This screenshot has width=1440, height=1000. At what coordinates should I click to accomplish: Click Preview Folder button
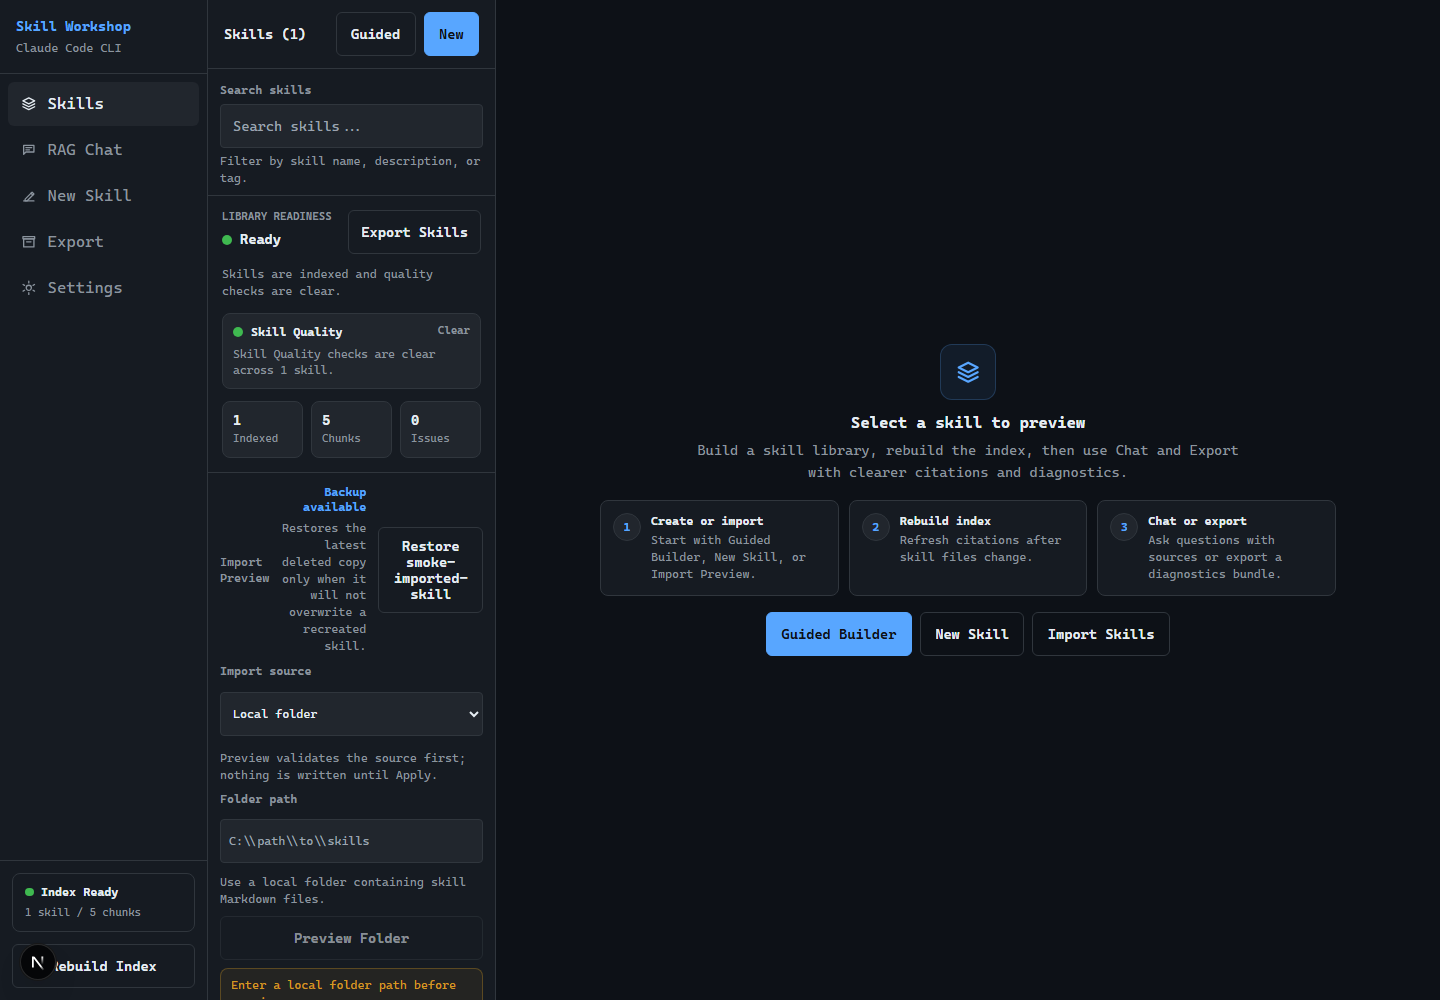click(x=351, y=938)
